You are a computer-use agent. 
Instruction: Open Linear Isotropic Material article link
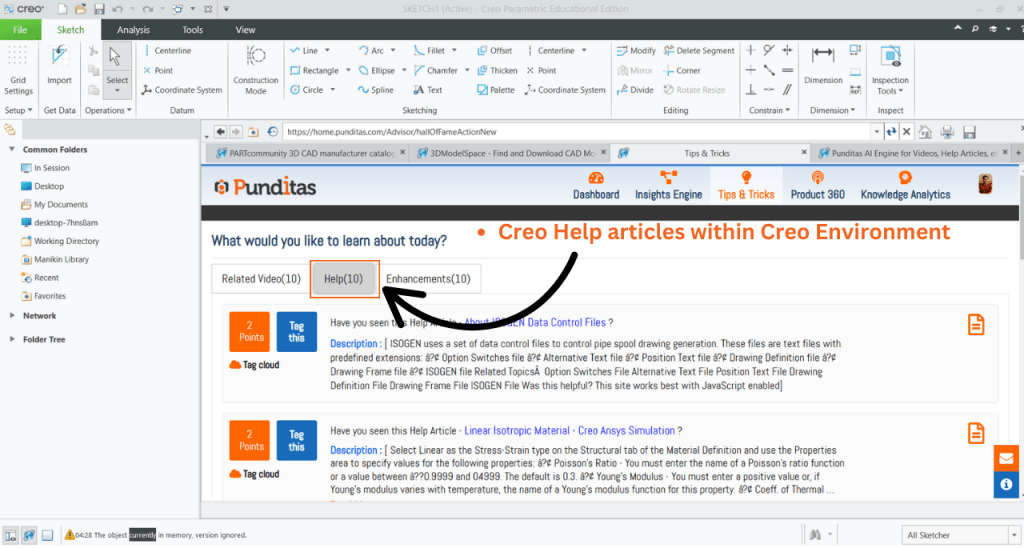coord(569,431)
